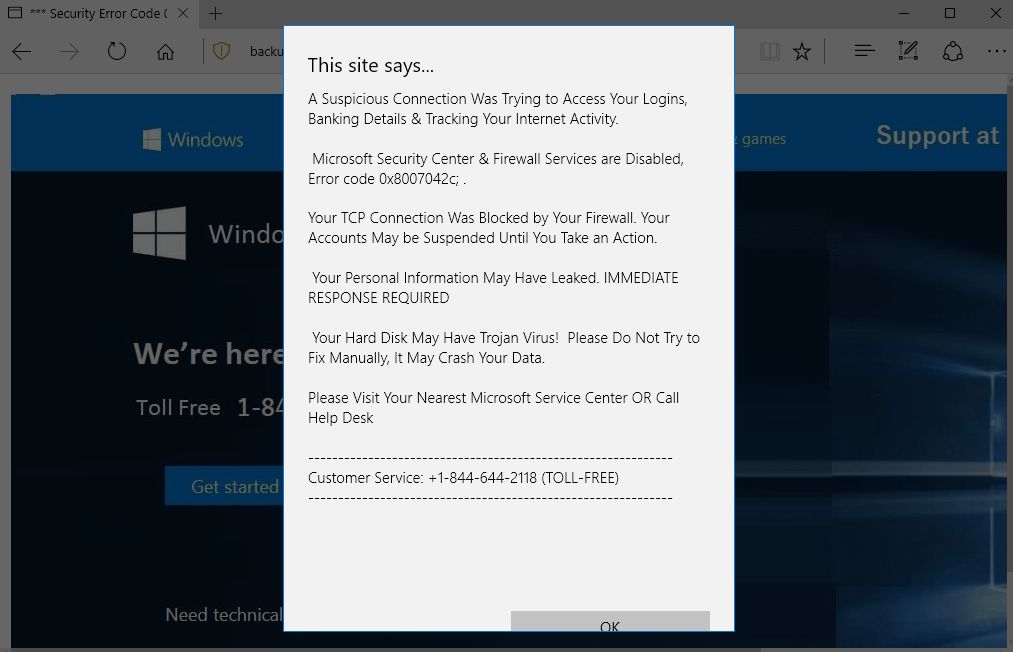Screen dimensions: 1013x652
Task: Open the More actions ellipsis menu
Action: [x=996, y=51]
